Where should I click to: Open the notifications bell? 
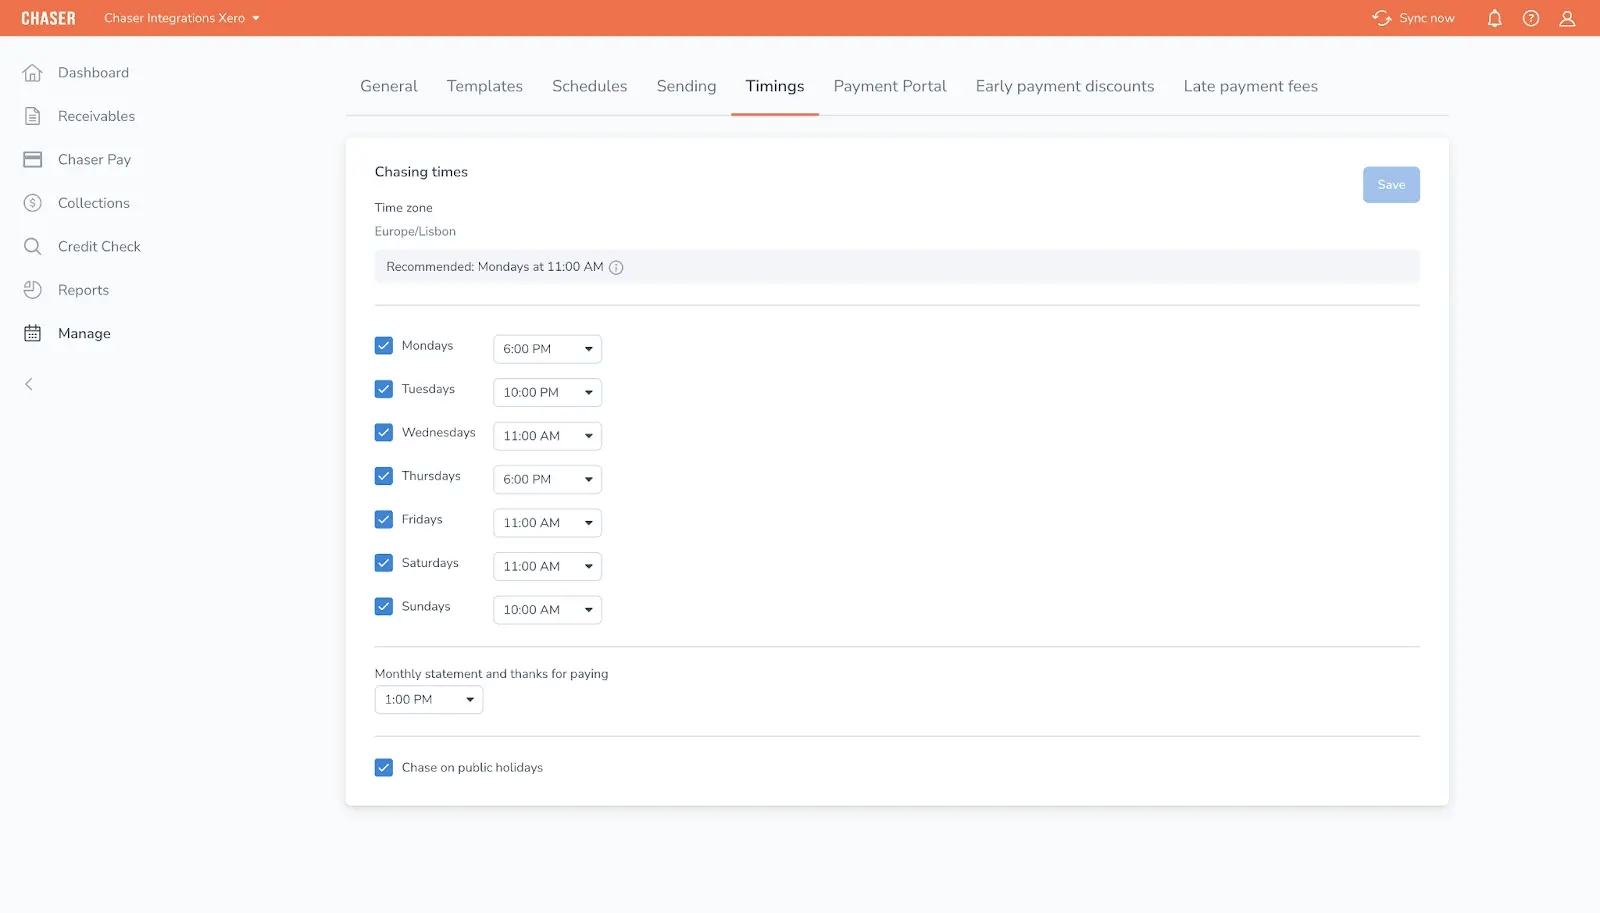[1494, 18]
